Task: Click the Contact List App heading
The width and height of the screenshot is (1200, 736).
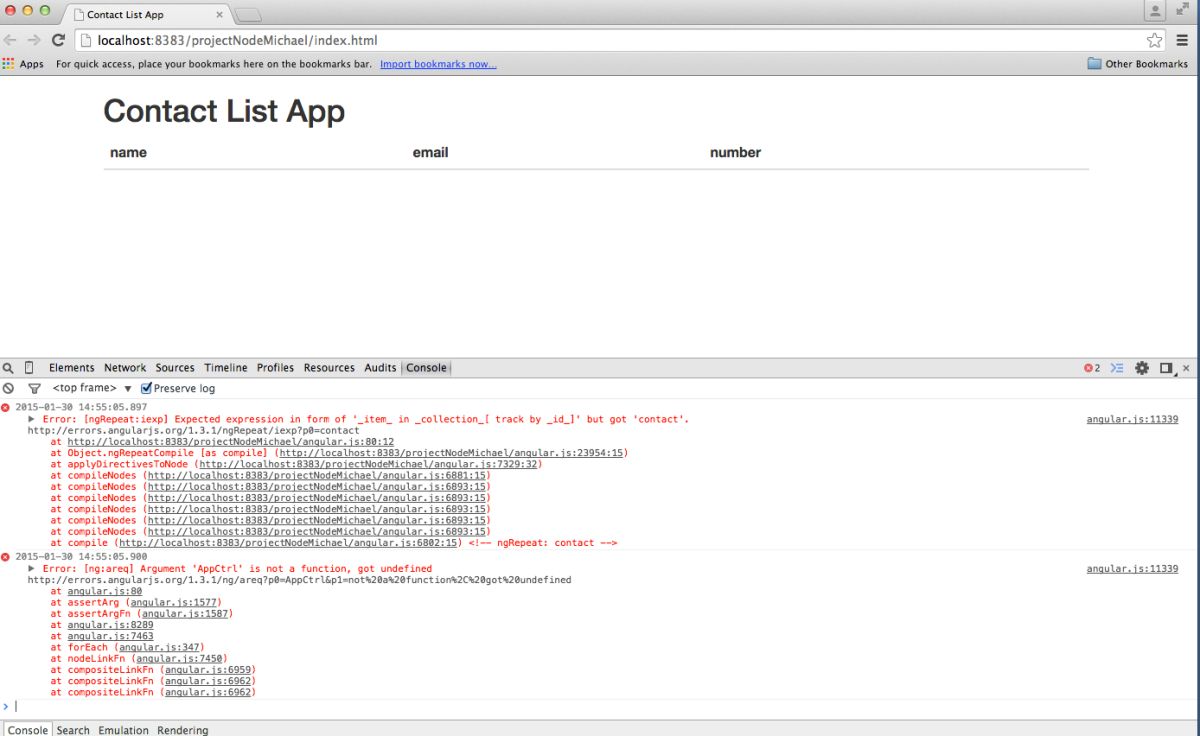Action: click(224, 111)
